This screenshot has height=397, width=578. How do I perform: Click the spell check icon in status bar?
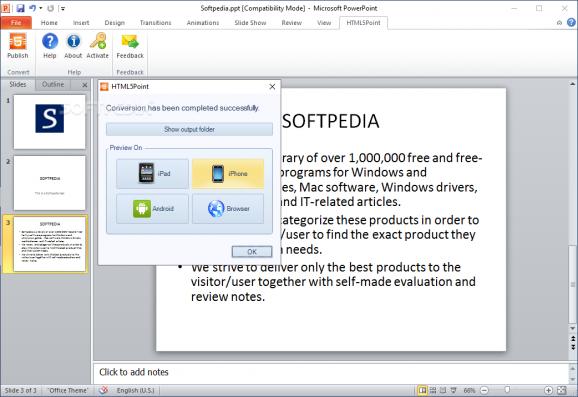[104, 390]
